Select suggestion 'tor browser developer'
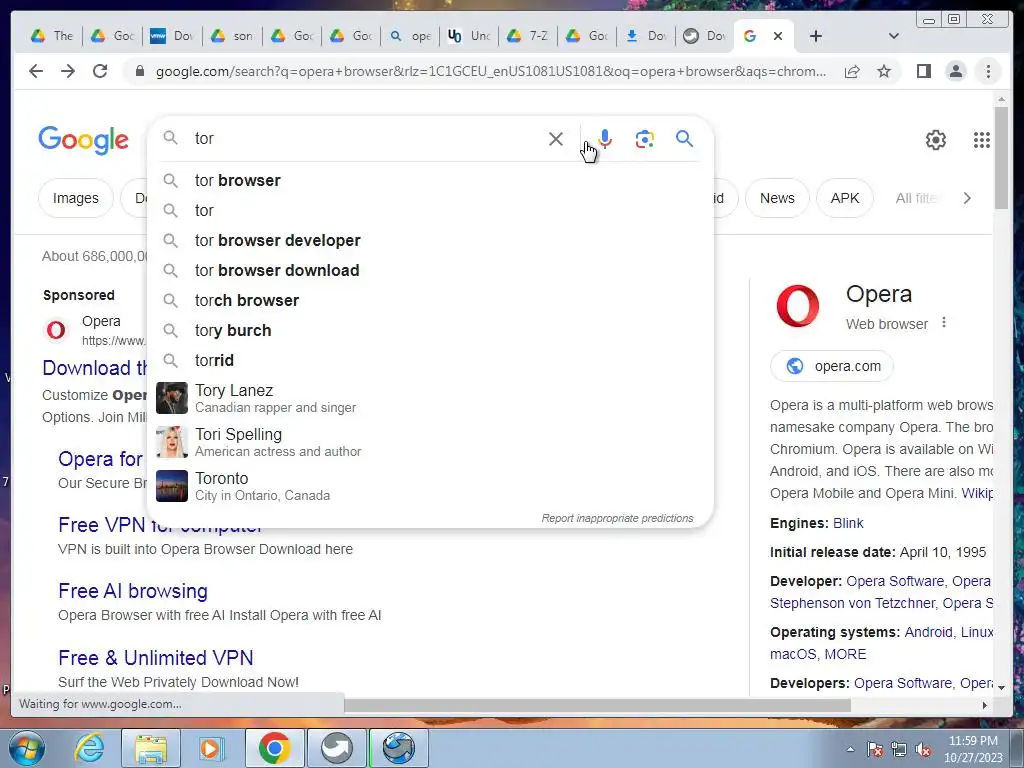This screenshot has height=768, width=1024. pyautogui.click(x=430, y=240)
